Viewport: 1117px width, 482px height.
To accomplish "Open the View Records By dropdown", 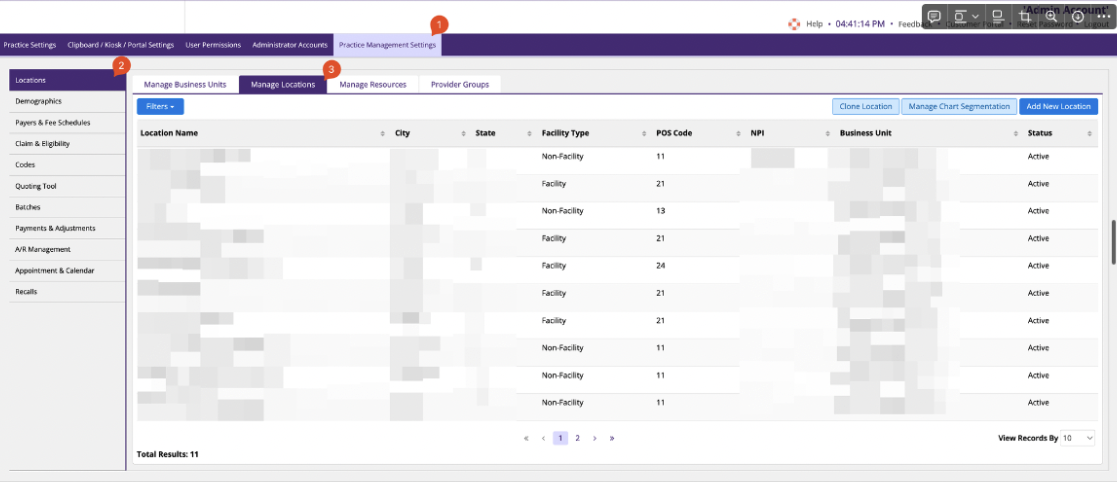I will click(x=1077, y=439).
